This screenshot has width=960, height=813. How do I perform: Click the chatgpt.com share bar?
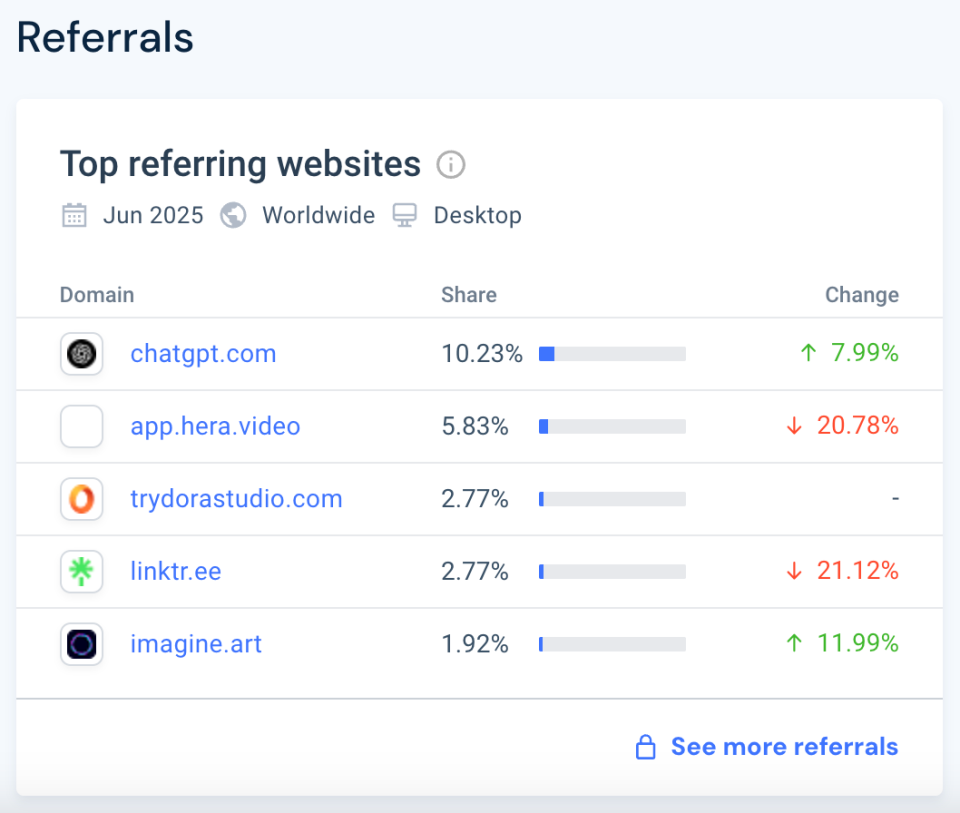[x=612, y=354]
